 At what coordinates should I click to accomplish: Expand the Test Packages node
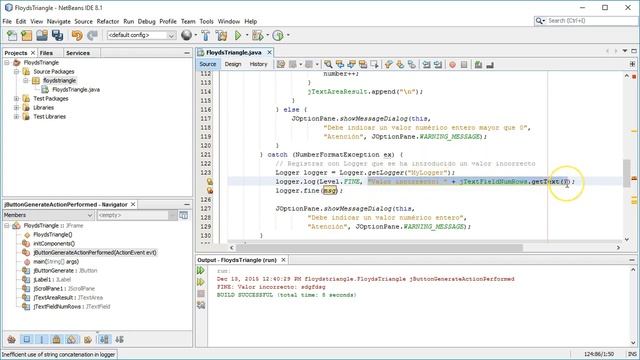click(x=16, y=99)
